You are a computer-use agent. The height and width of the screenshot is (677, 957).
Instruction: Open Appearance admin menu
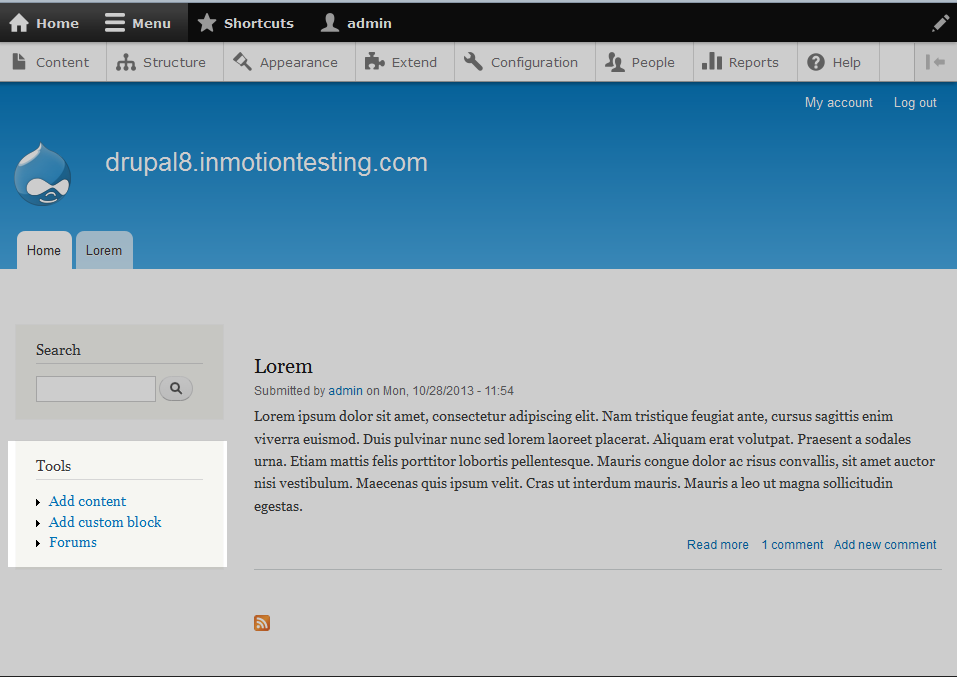coord(289,62)
